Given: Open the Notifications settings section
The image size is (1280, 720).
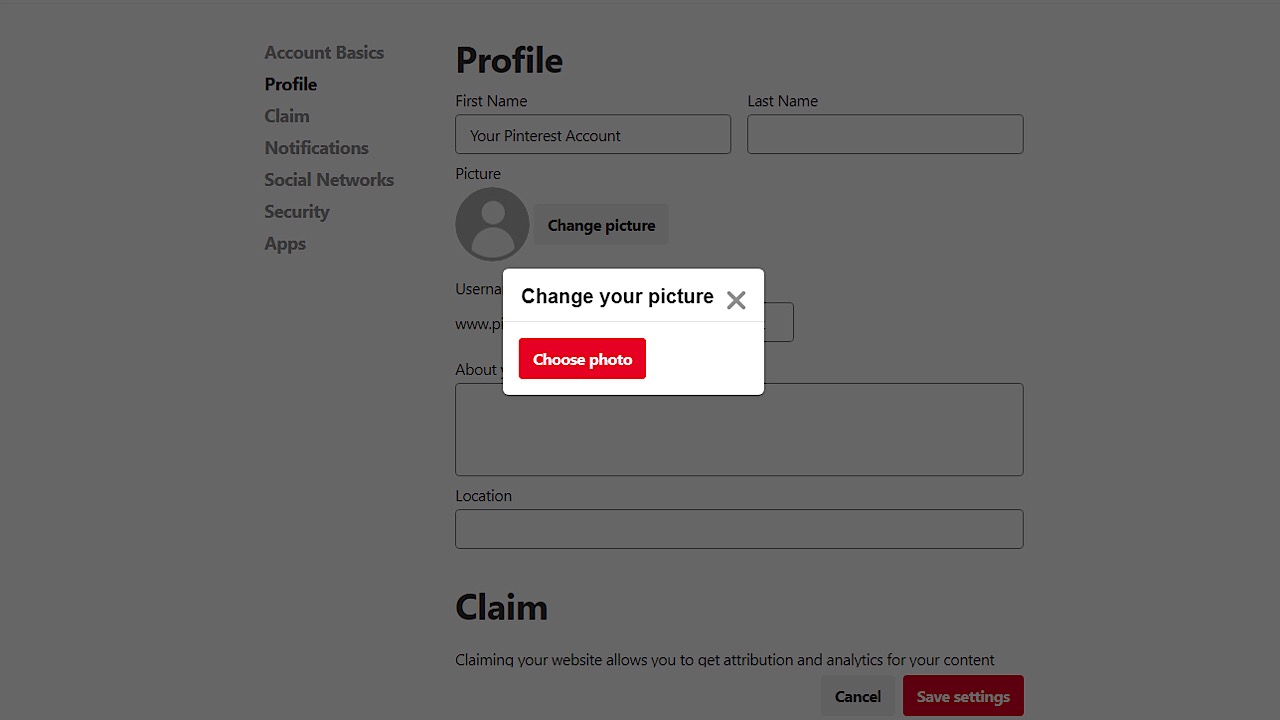Looking at the screenshot, I should [x=316, y=148].
